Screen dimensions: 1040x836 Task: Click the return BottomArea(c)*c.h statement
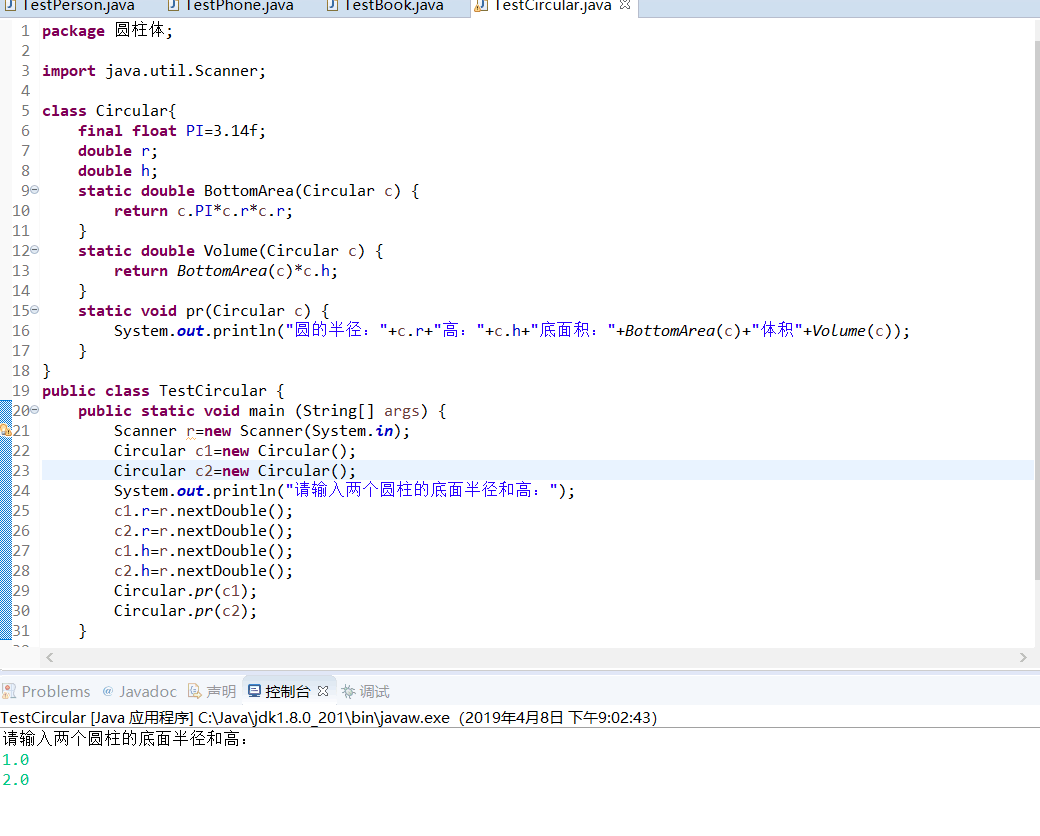pyautogui.click(x=226, y=271)
